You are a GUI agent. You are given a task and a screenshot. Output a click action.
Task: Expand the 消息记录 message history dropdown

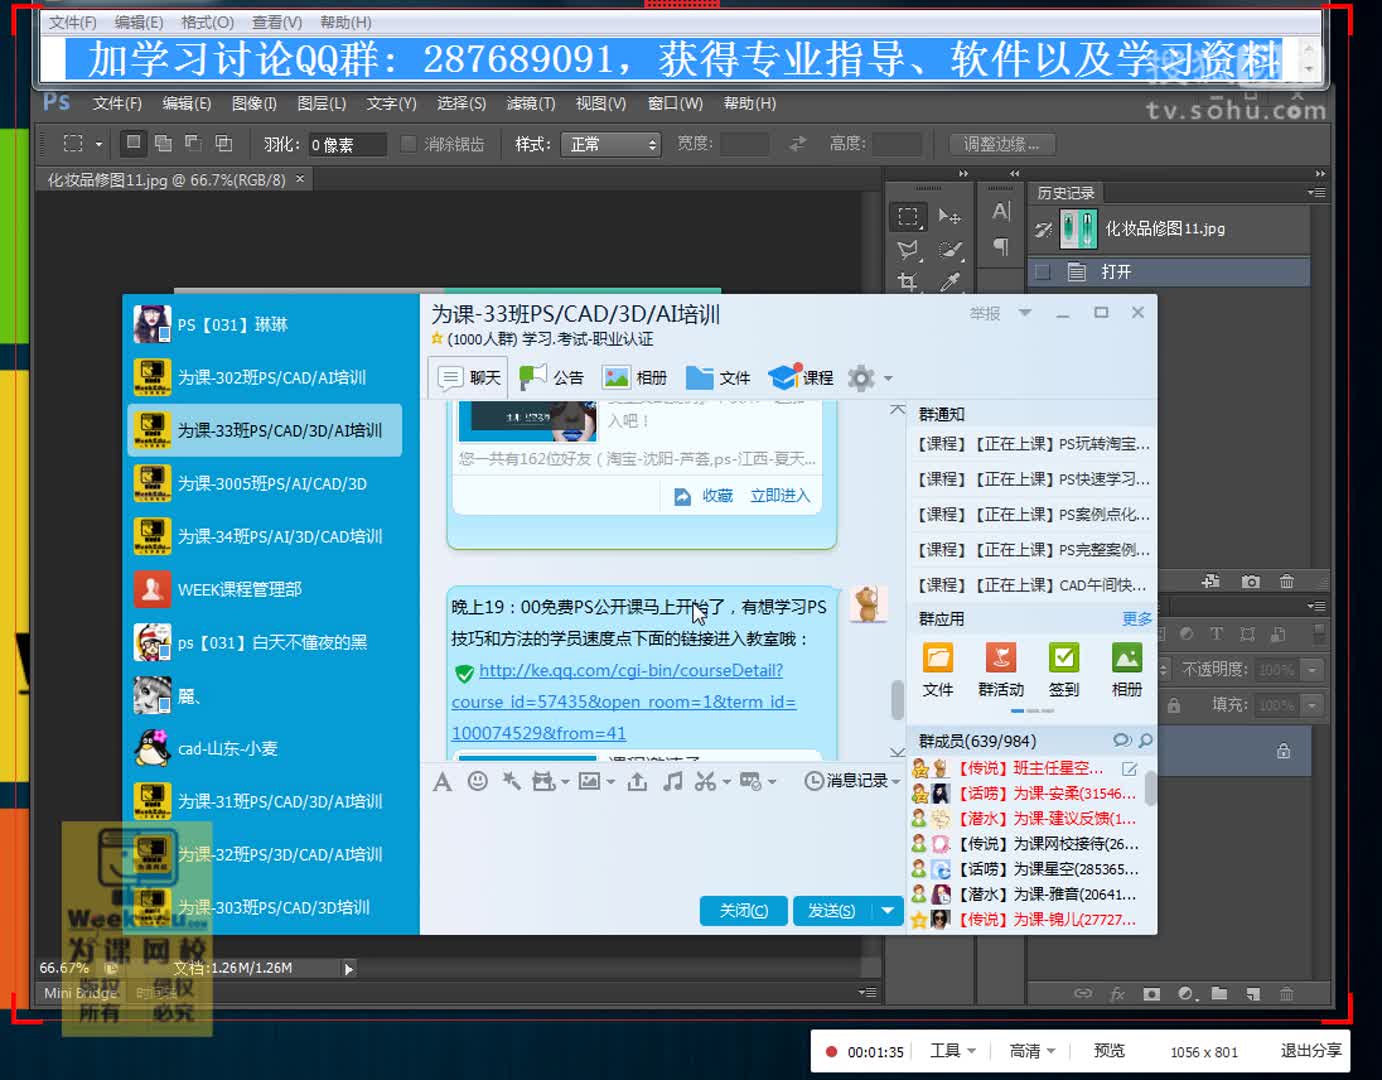[x=895, y=782]
